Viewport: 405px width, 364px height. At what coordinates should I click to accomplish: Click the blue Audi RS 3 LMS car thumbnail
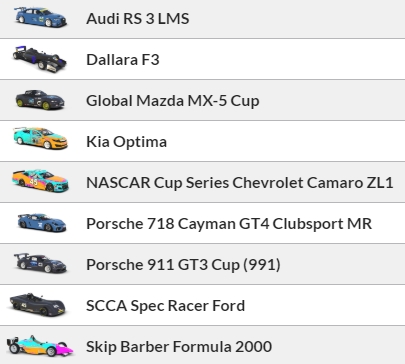[x=40, y=17]
